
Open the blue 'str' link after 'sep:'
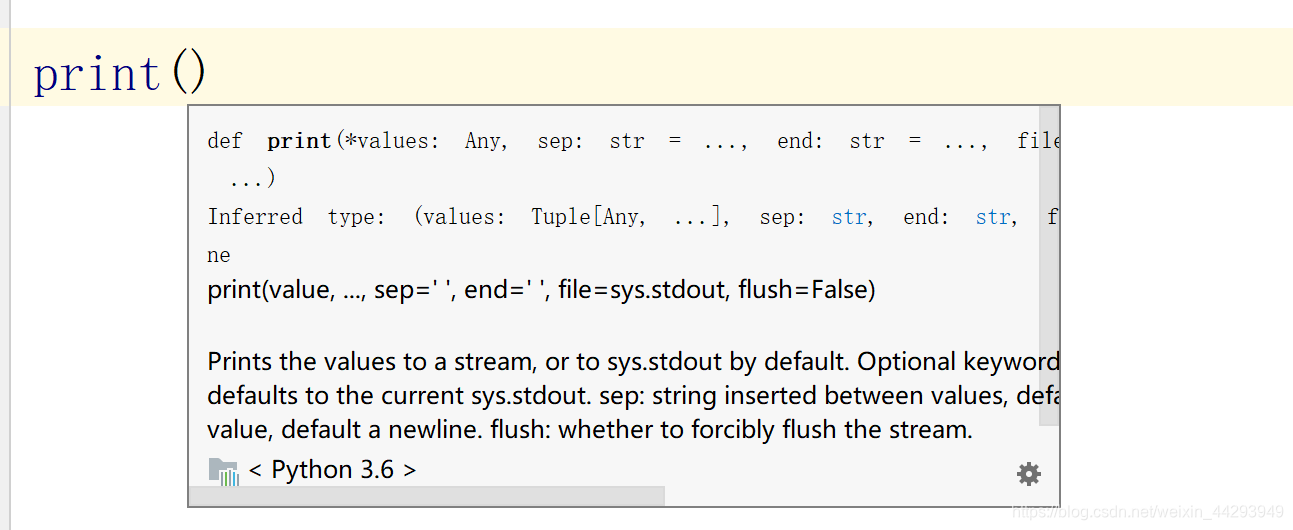coord(849,217)
